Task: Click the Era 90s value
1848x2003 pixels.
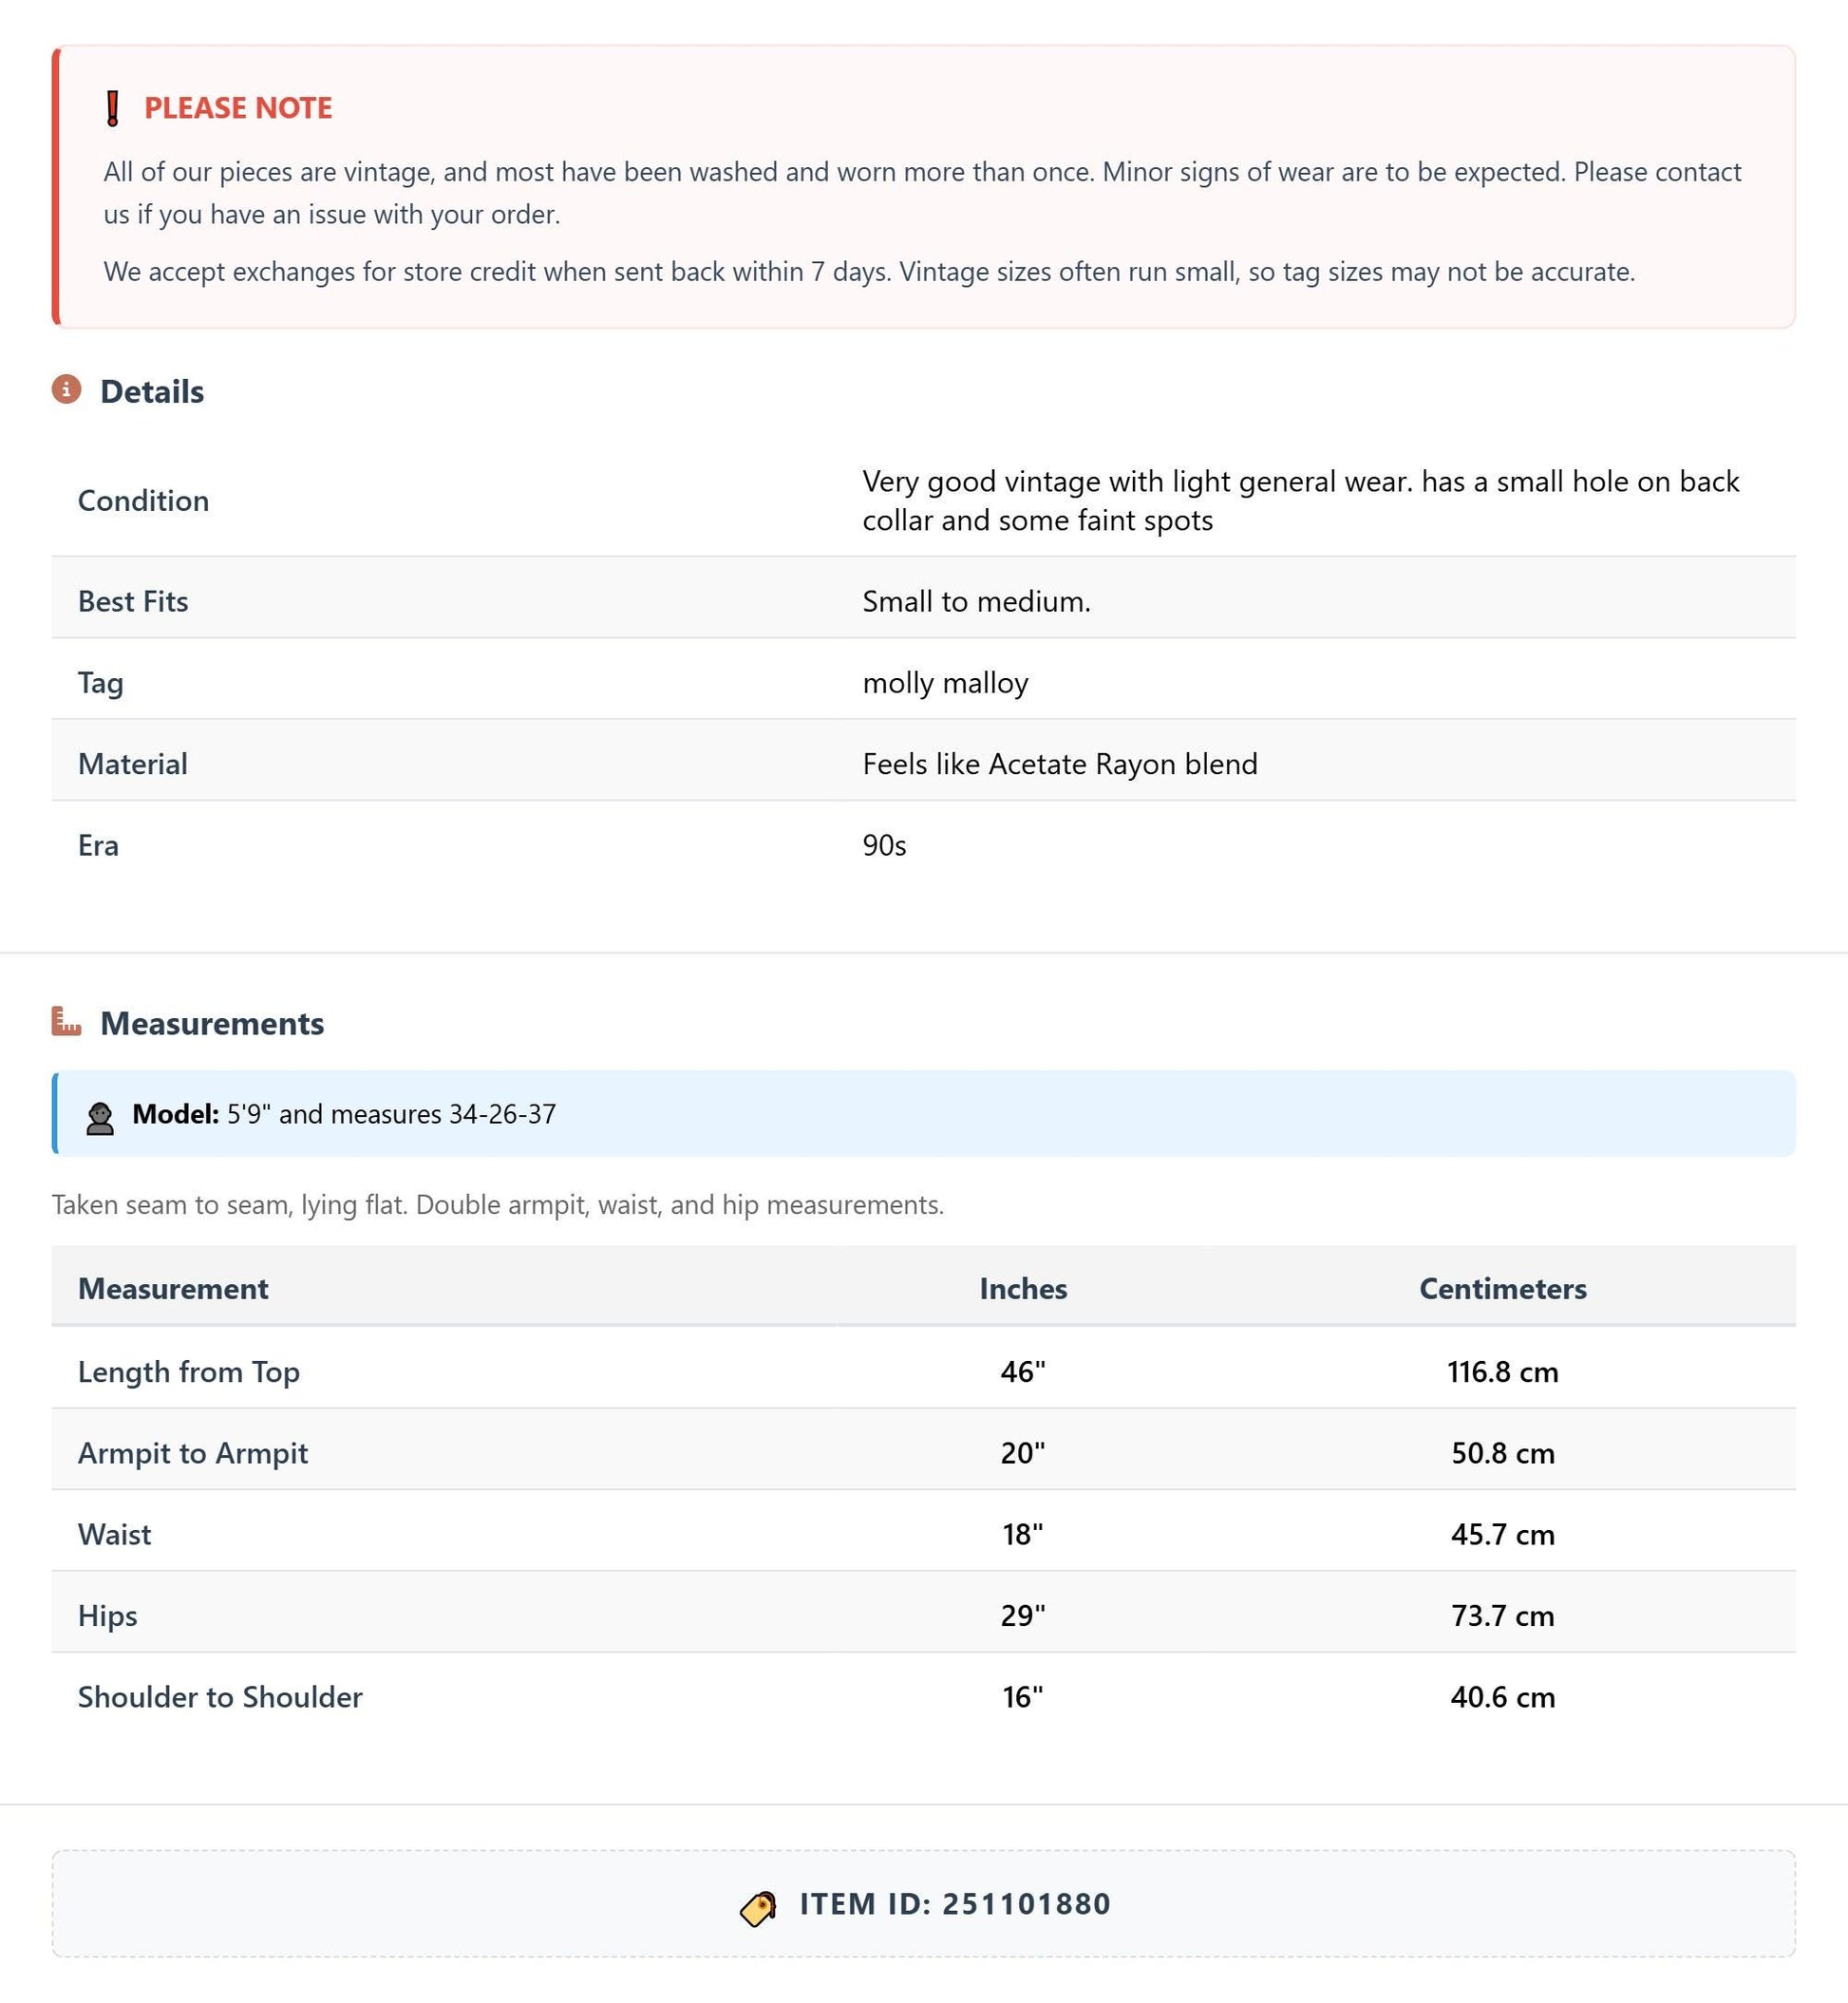Action: (x=884, y=845)
